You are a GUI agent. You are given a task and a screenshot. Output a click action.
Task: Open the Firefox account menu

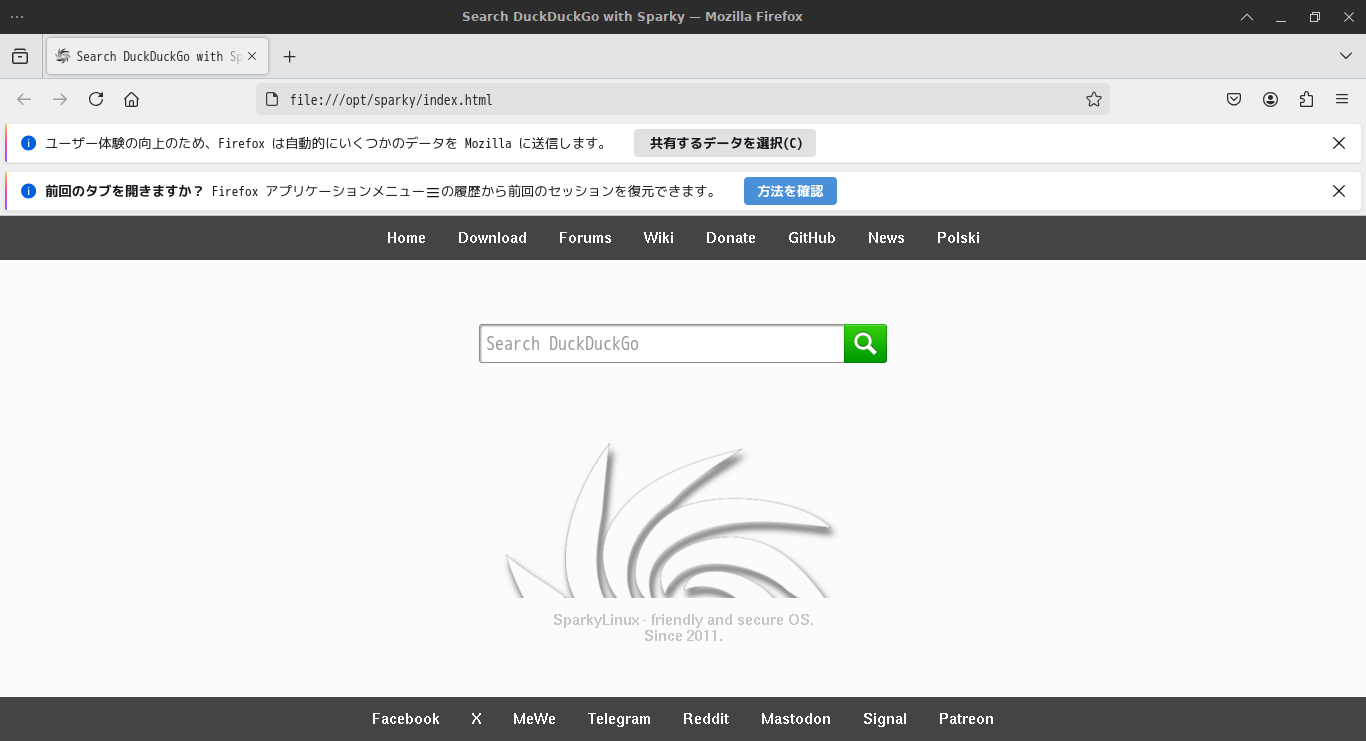click(1270, 99)
